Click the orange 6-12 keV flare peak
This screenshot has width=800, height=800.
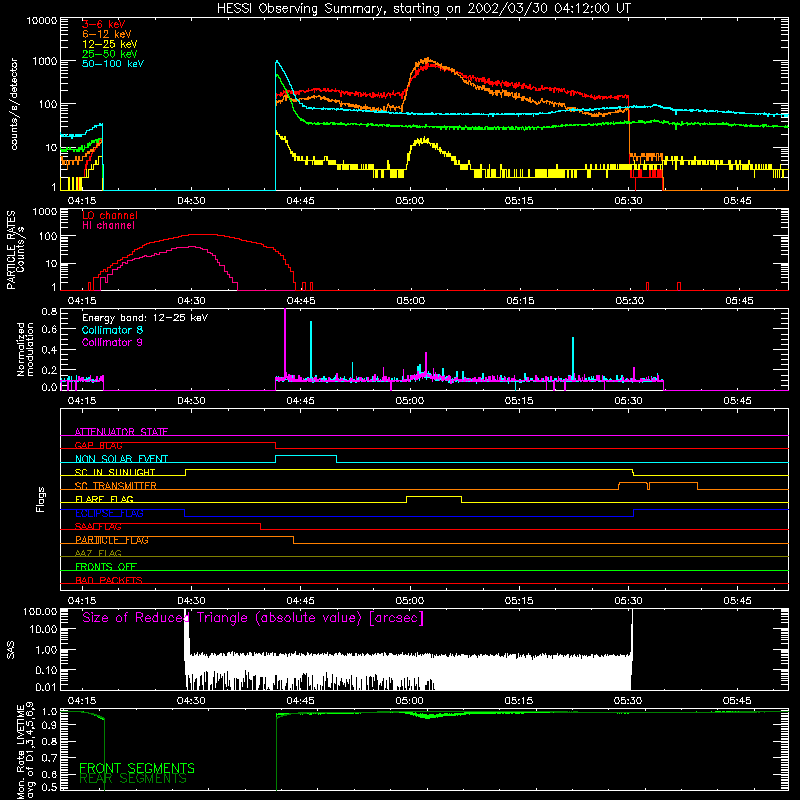(x=428, y=60)
